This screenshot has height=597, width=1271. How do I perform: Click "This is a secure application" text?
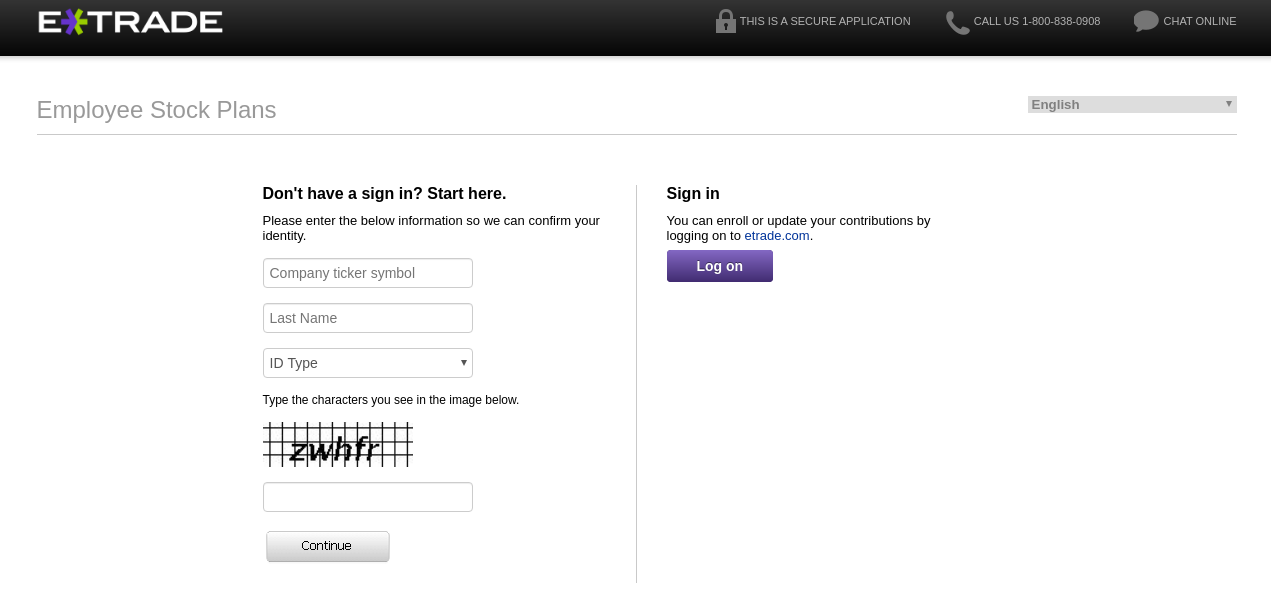pyautogui.click(x=824, y=21)
